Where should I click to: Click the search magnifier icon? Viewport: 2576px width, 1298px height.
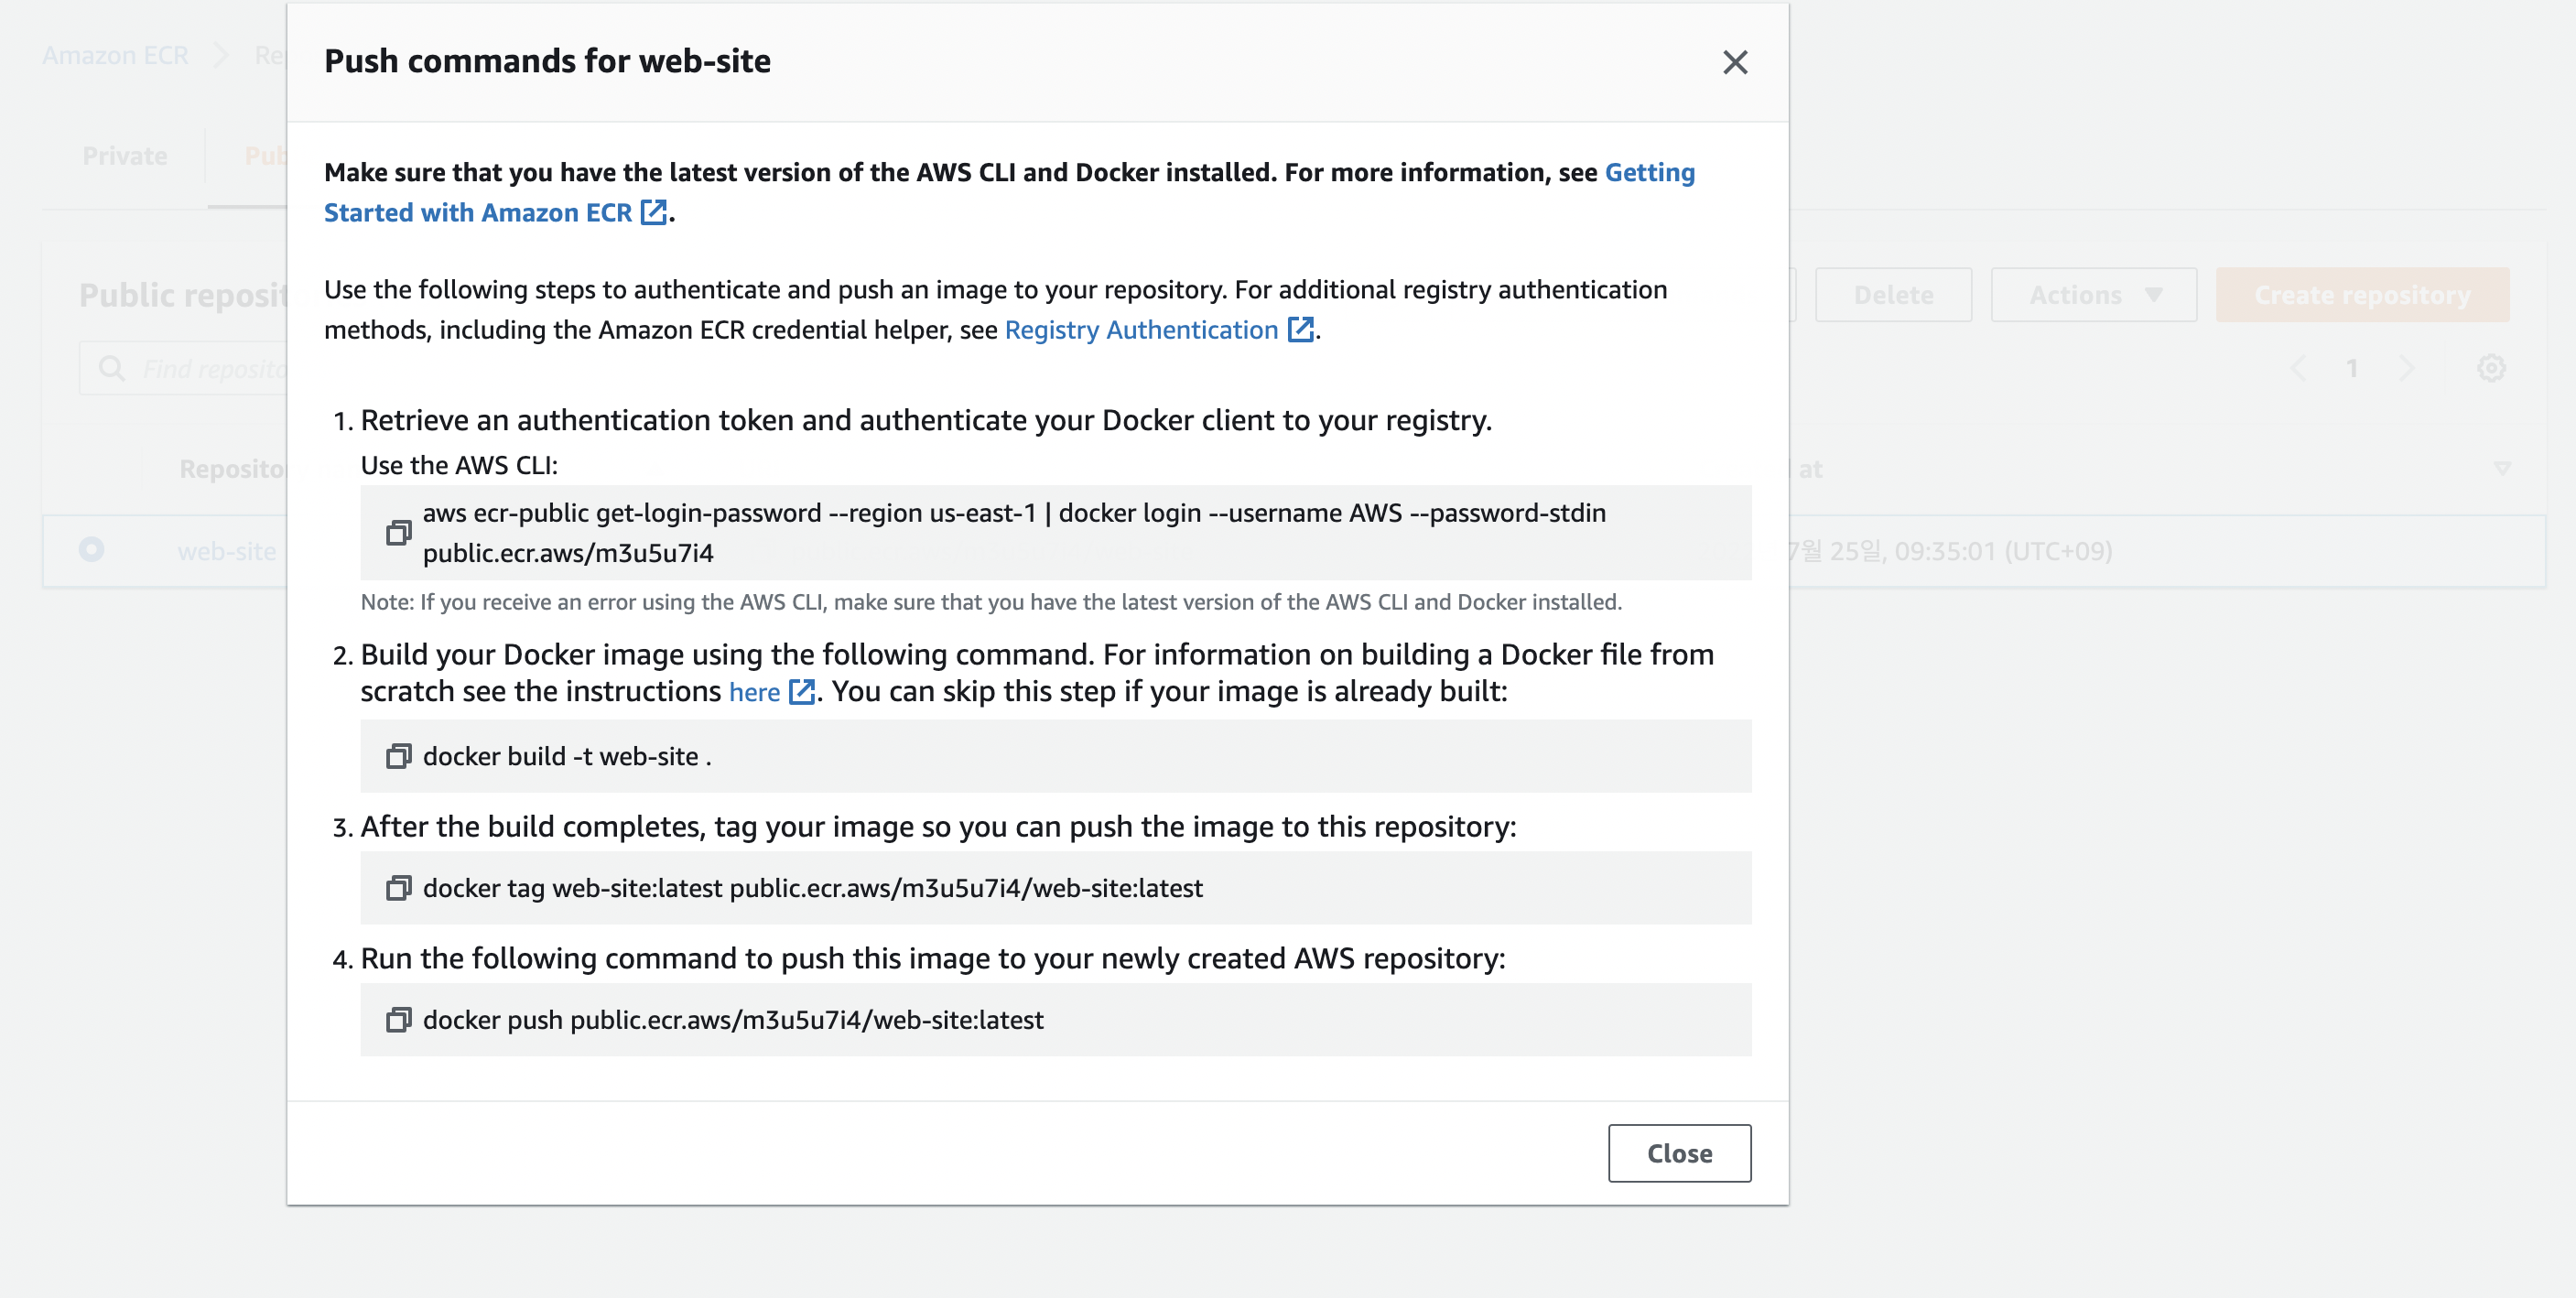click(111, 369)
